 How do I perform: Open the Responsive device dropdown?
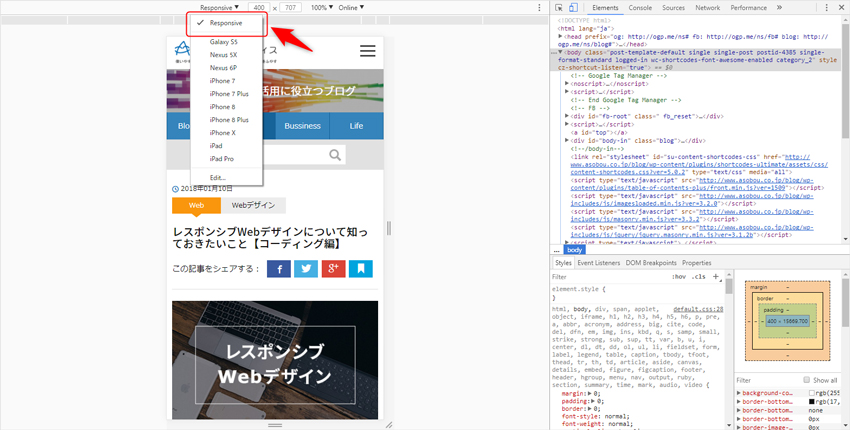(x=220, y=8)
